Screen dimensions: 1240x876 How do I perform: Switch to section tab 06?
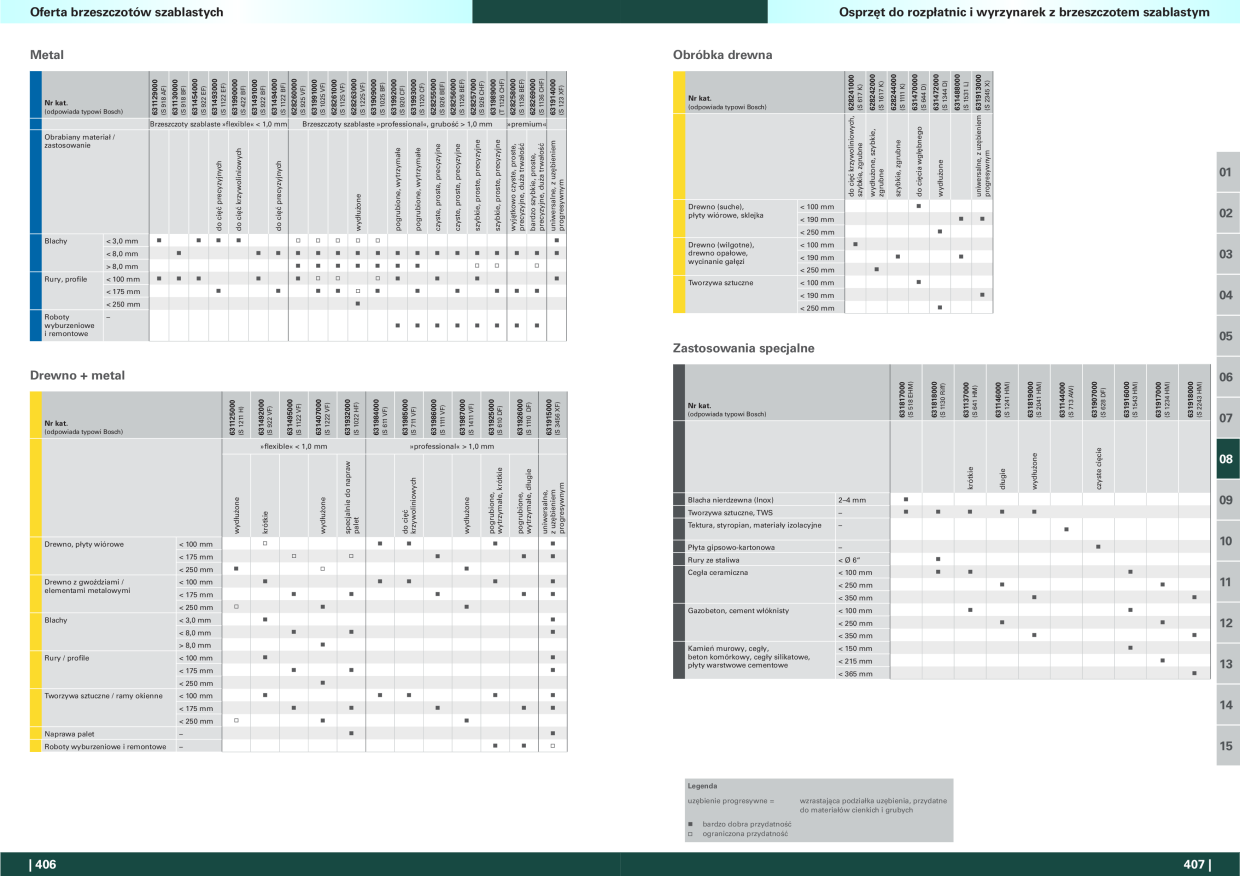pyautogui.click(x=1226, y=377)
